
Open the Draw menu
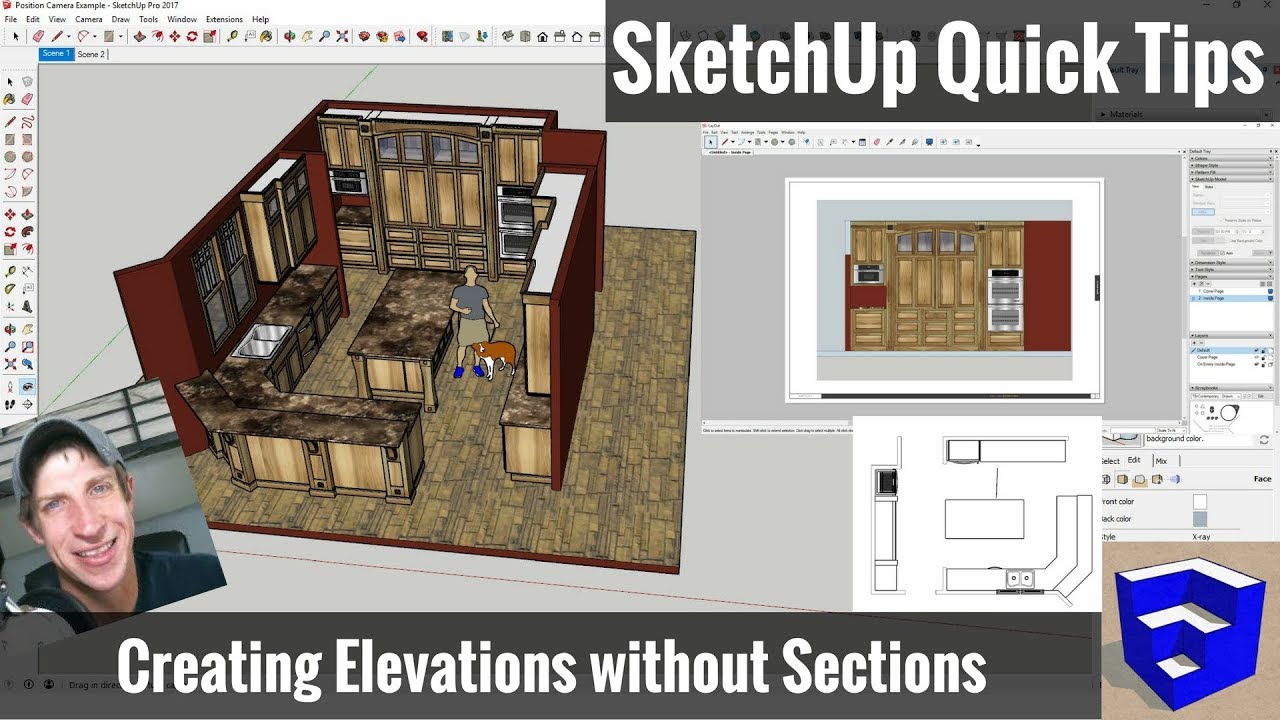click(120, 19)
